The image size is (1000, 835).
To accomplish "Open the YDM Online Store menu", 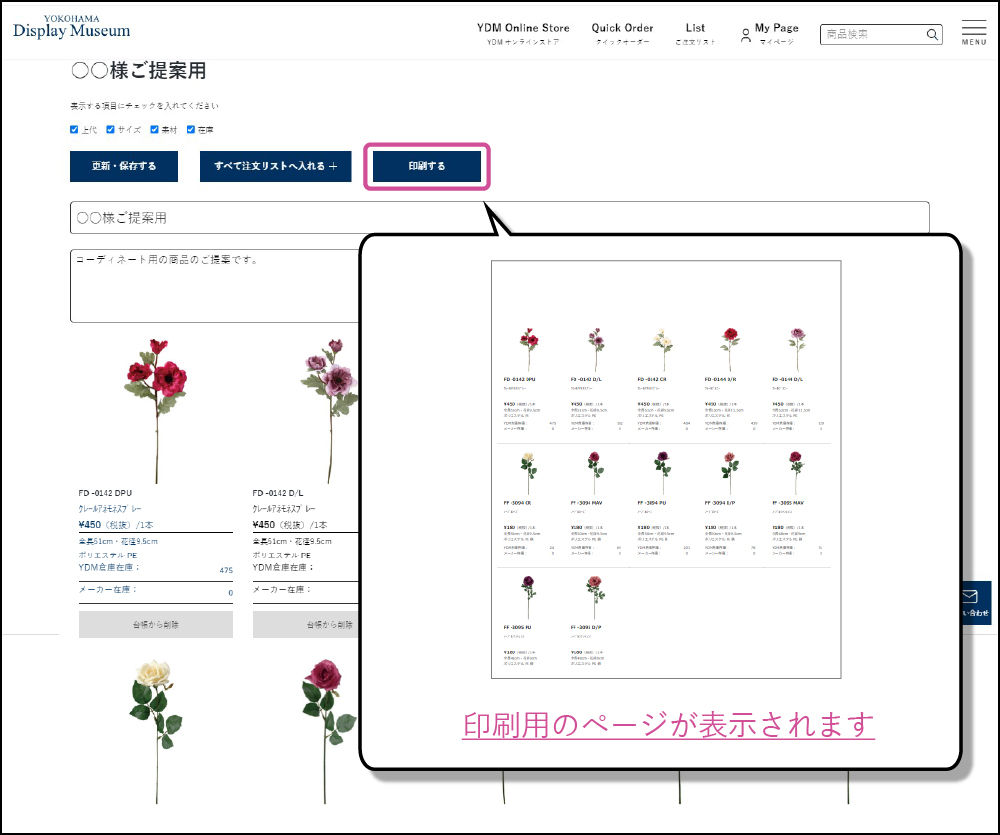I will [x=523, y=34].
